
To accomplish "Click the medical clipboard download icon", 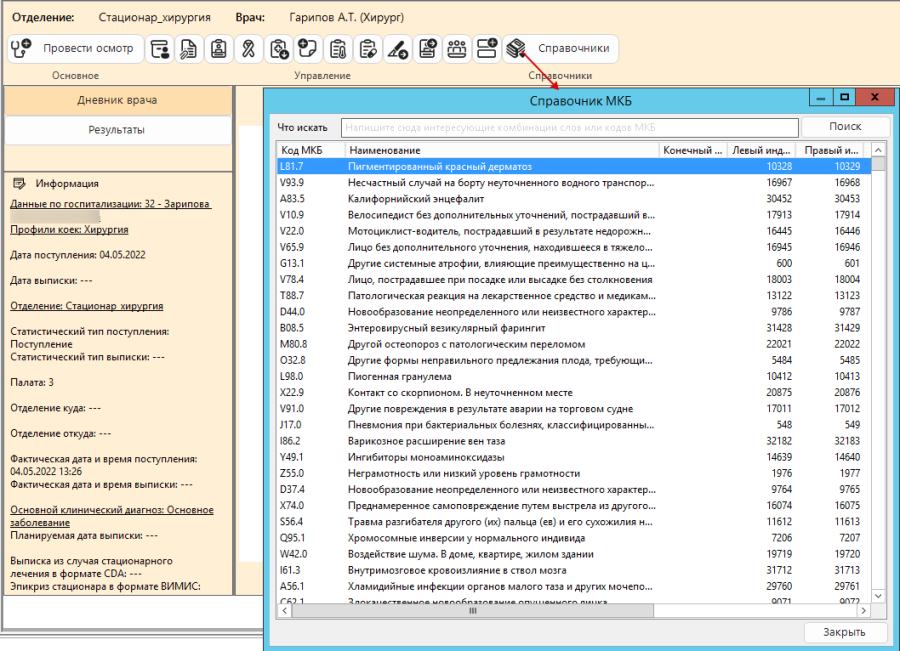I will point(279,49).
